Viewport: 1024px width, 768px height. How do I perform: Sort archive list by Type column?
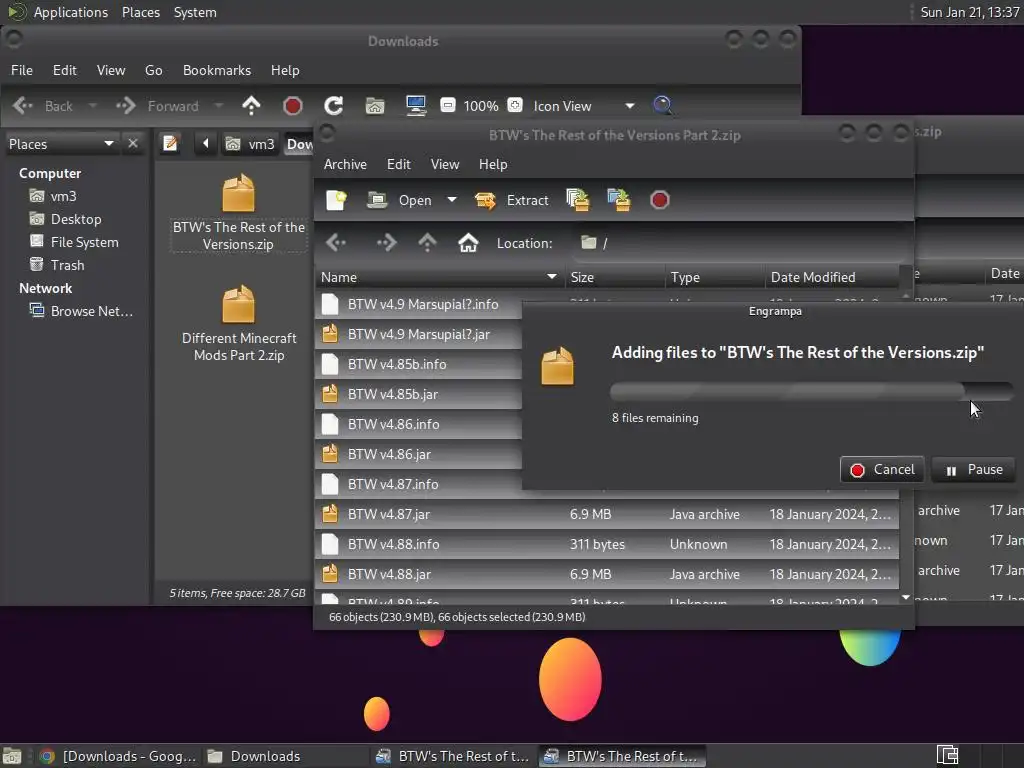tap(715, 278)
